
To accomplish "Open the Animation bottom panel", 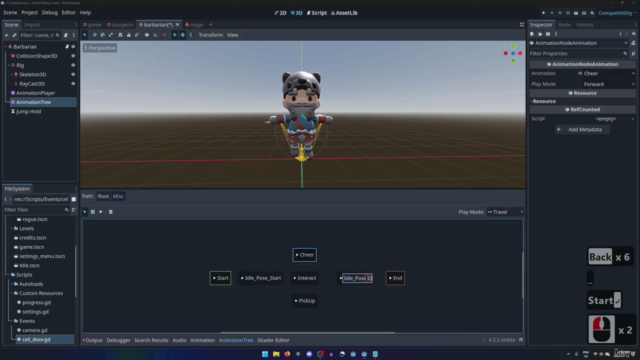I will point(202,340).
